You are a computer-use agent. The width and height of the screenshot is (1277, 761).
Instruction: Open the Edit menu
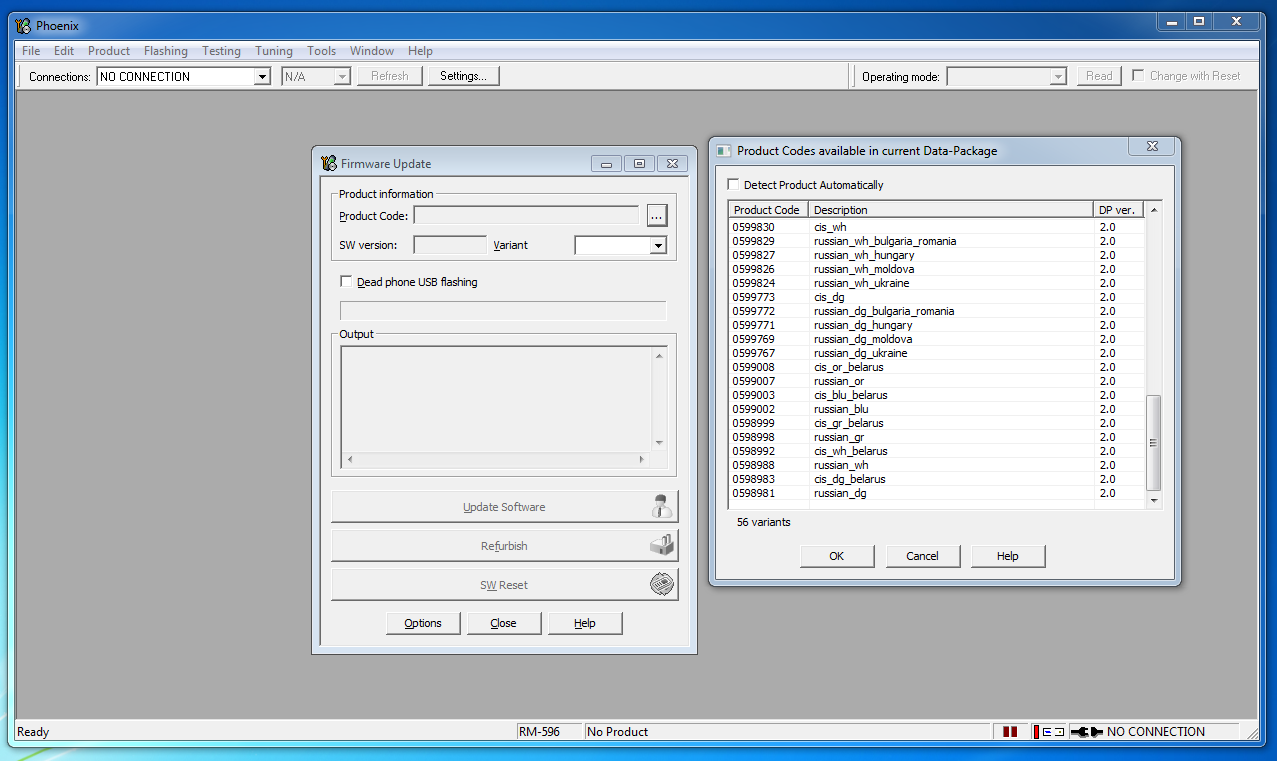(64, 51)
